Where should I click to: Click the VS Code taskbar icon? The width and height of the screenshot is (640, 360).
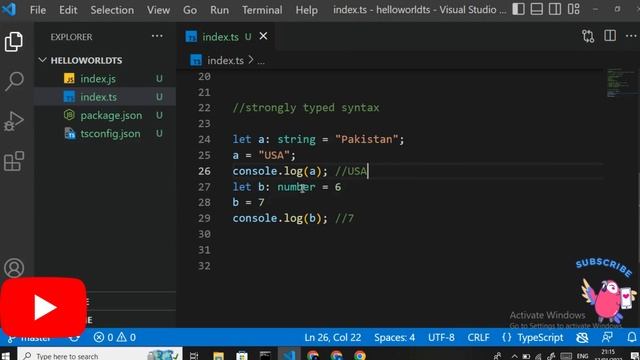pos(289,355)
